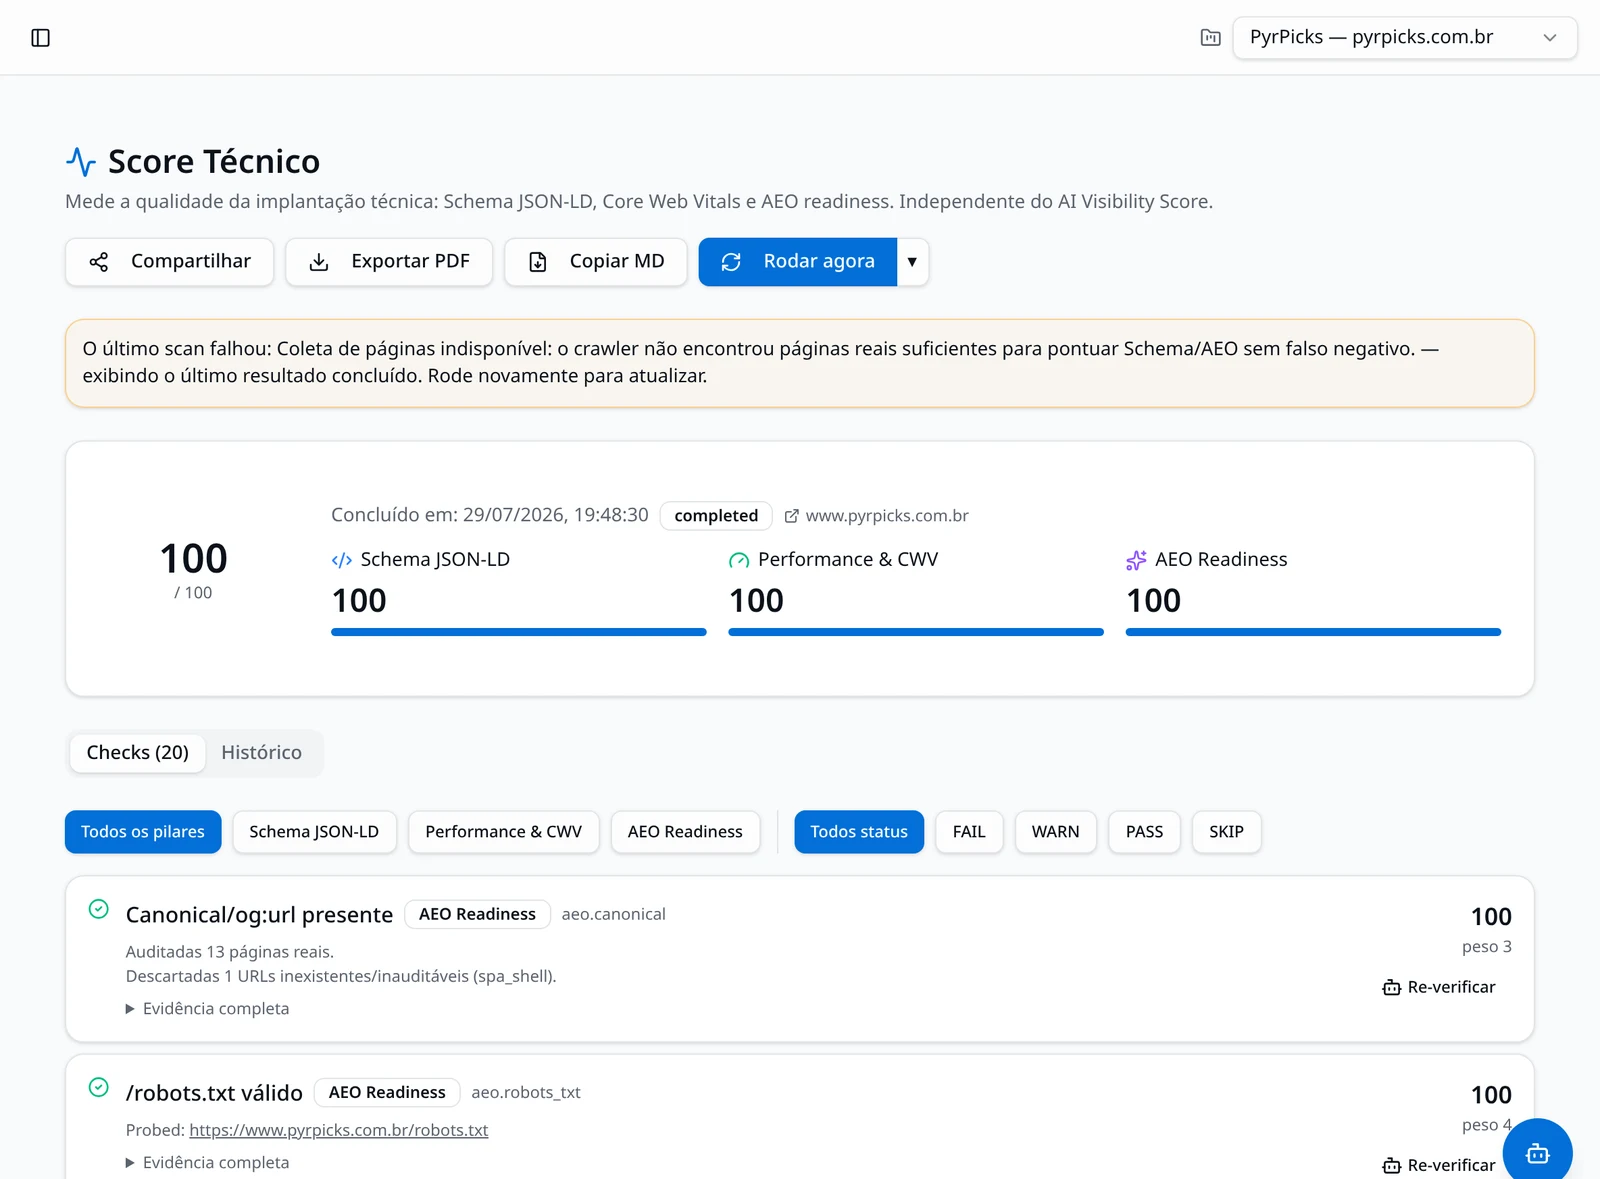Screen dimensions: 1600x1179
Task: Click the Score Técnico pulse icon
Action: 81,161
